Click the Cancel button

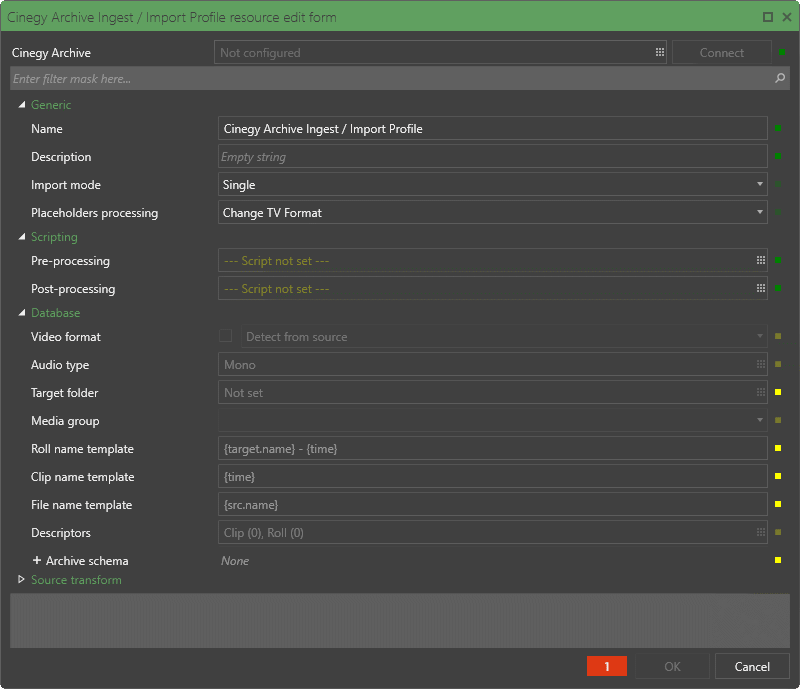click(x=752, y=667)
